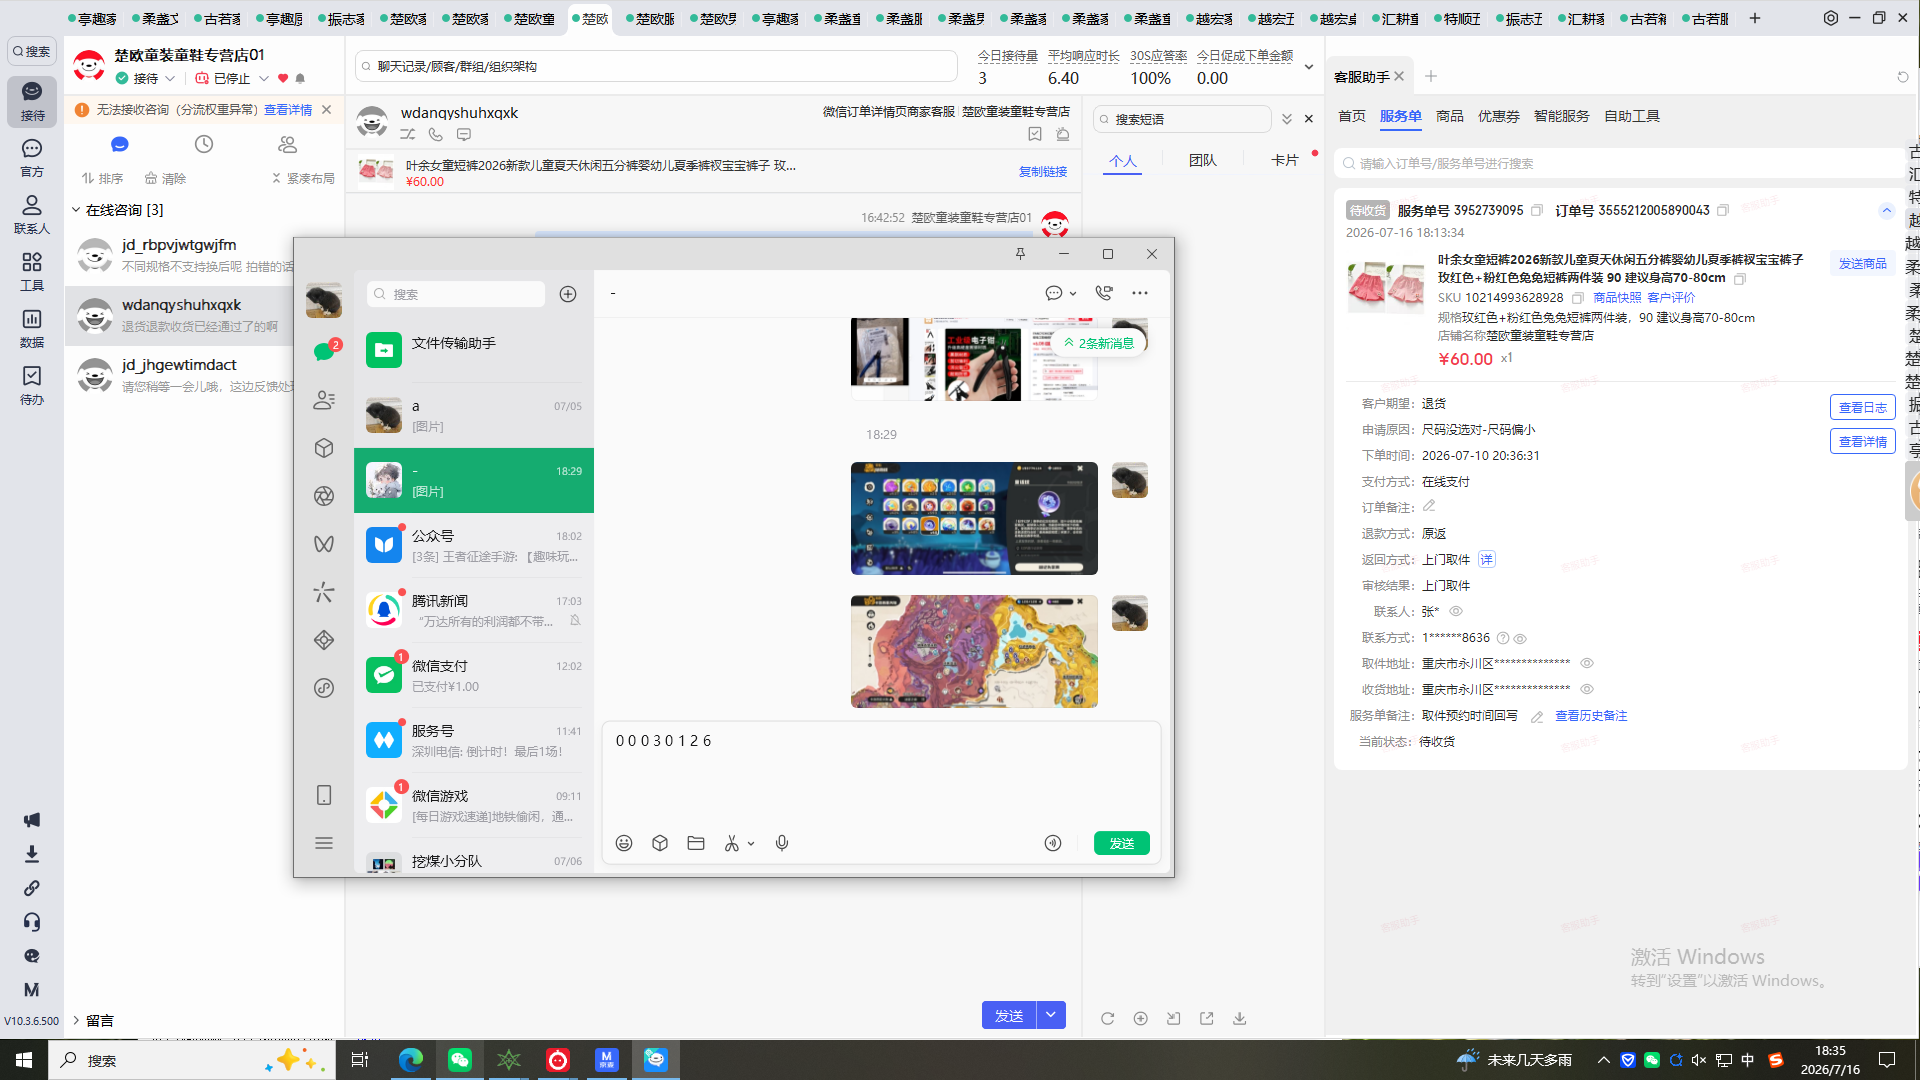Click the plus add button beside WeChat search
The width and height of the screenshot is (1920, 1080).
coord(568,294)
